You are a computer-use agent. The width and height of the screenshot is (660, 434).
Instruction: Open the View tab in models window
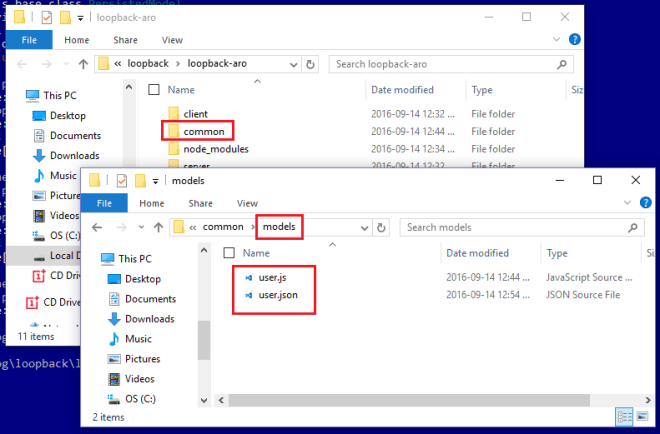click(x=247, y=203)
